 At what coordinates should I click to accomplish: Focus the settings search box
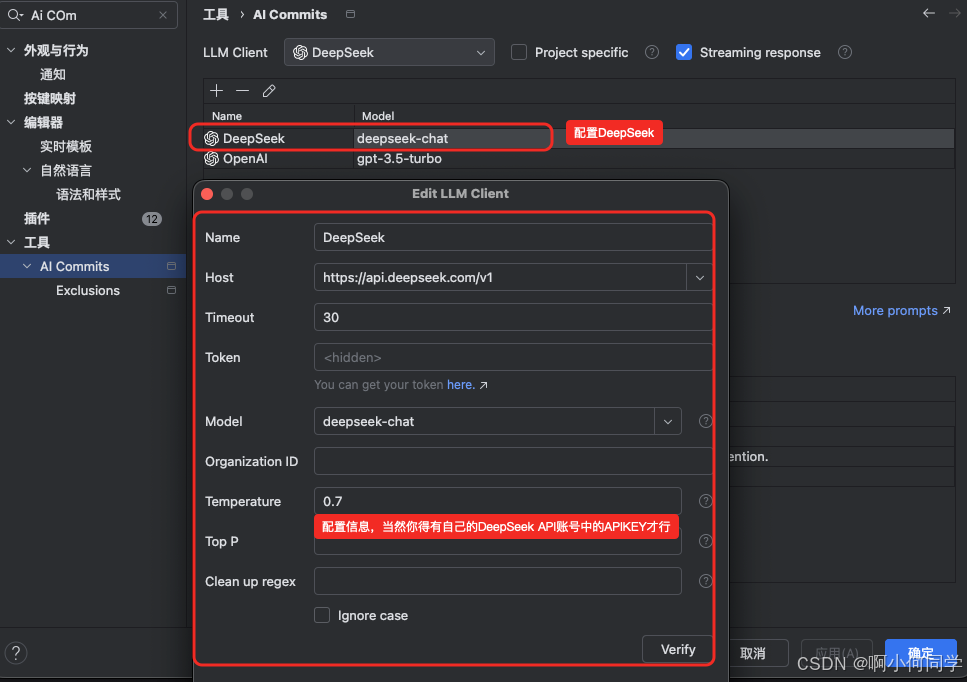(x=91, y=15)
